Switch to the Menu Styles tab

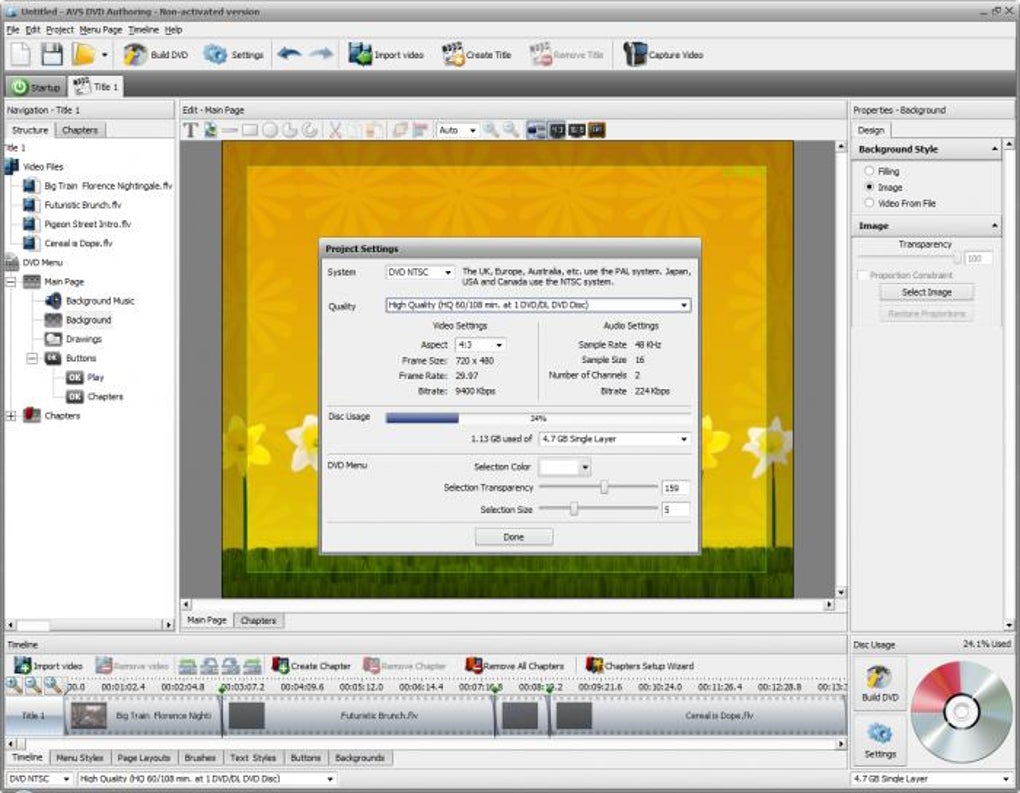click(x=79, y=758)
